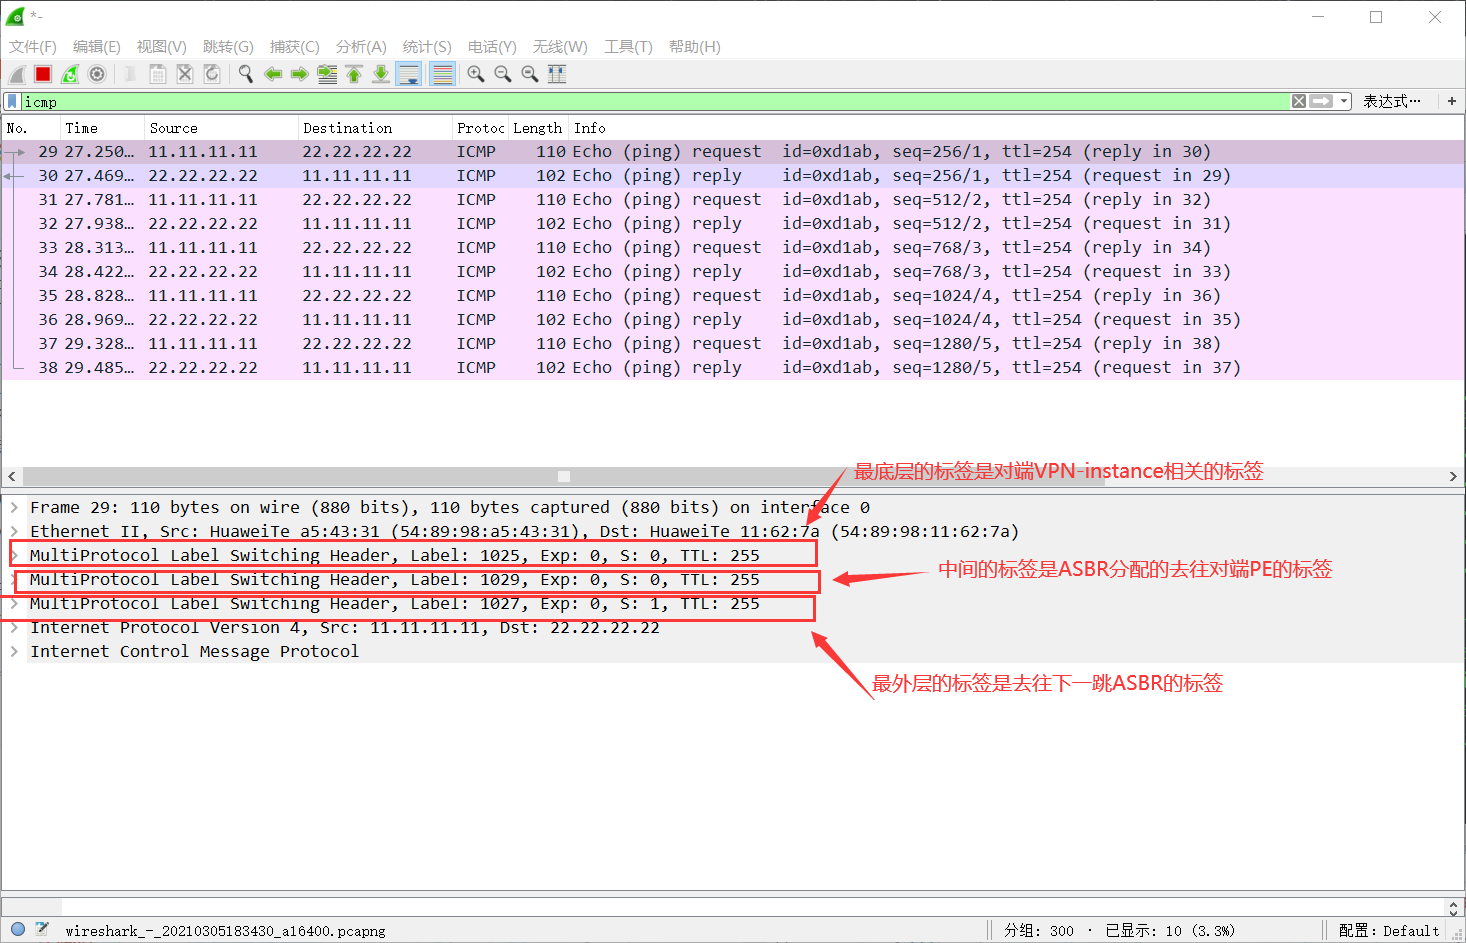
Task: Select packet 33 echo request row
Action: tap(733, 248)
